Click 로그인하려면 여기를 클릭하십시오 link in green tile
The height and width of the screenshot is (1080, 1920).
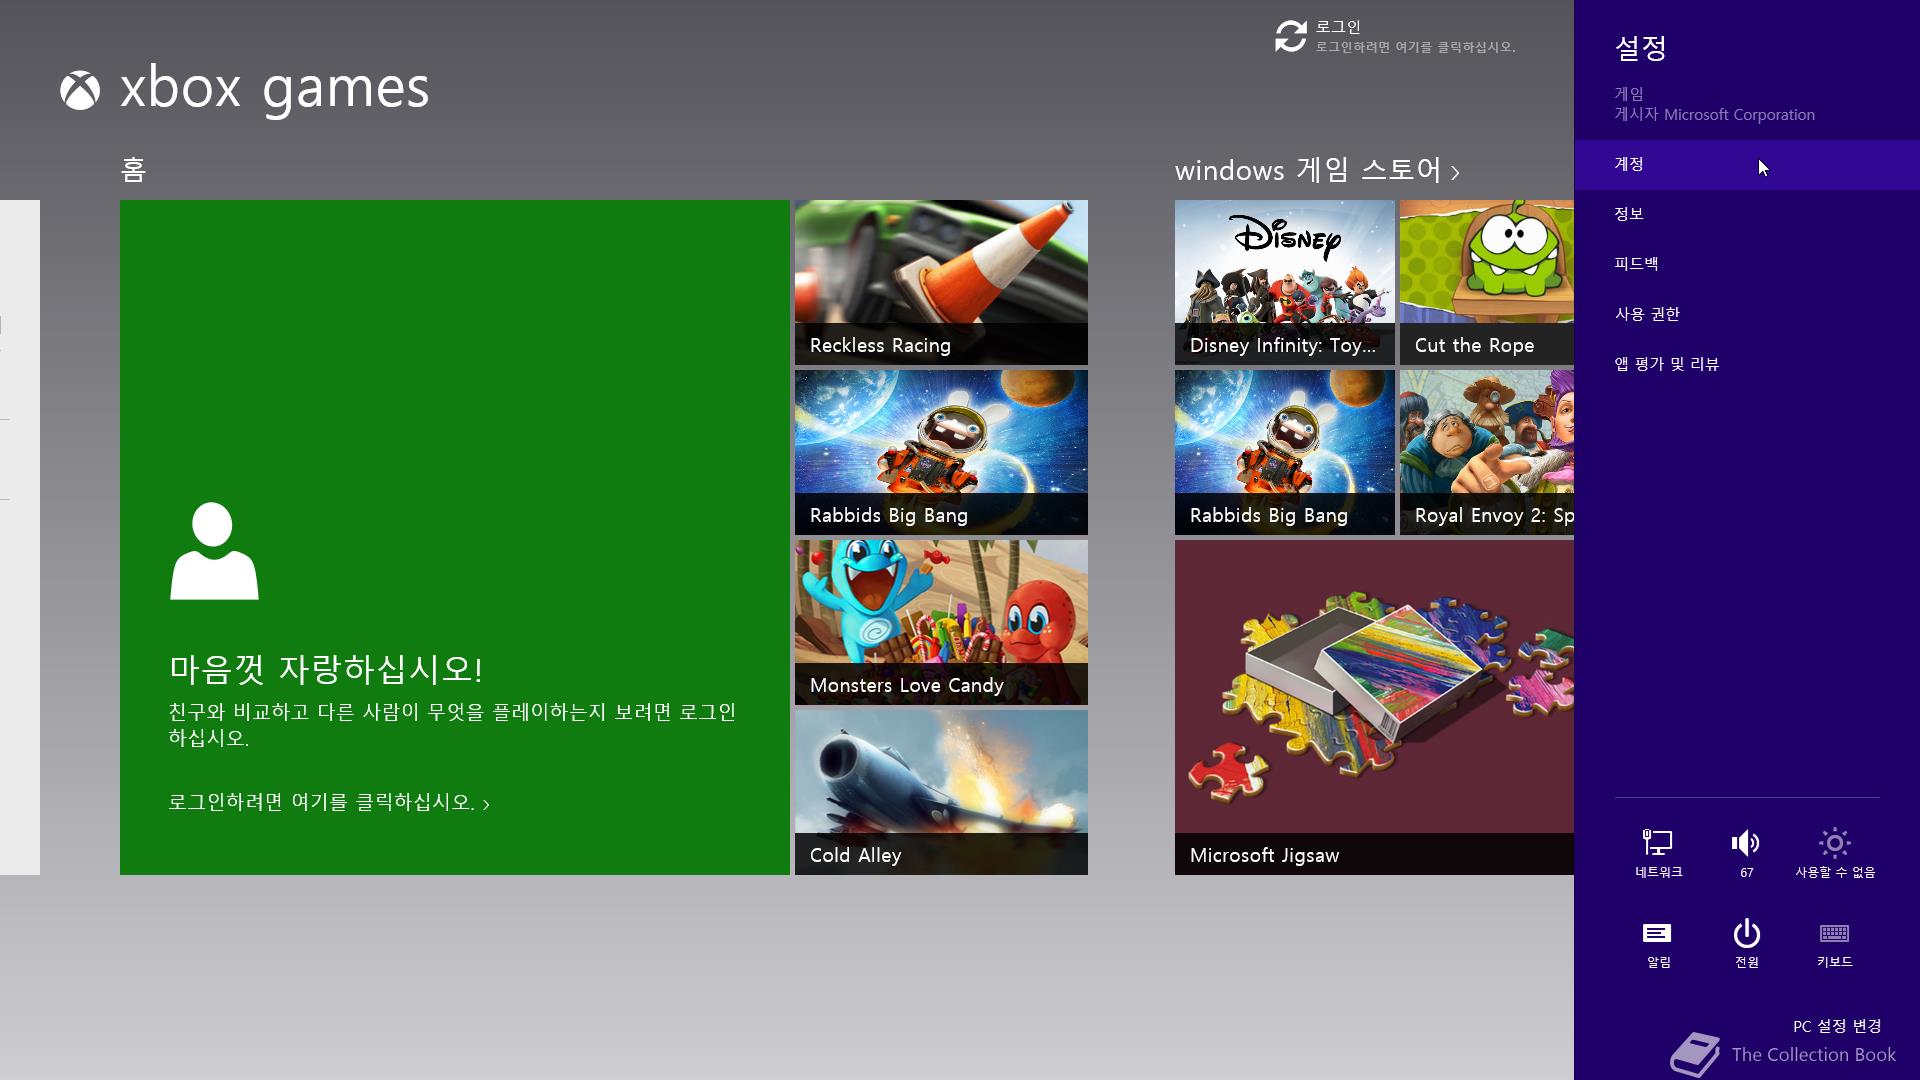(x=329, y=802)
